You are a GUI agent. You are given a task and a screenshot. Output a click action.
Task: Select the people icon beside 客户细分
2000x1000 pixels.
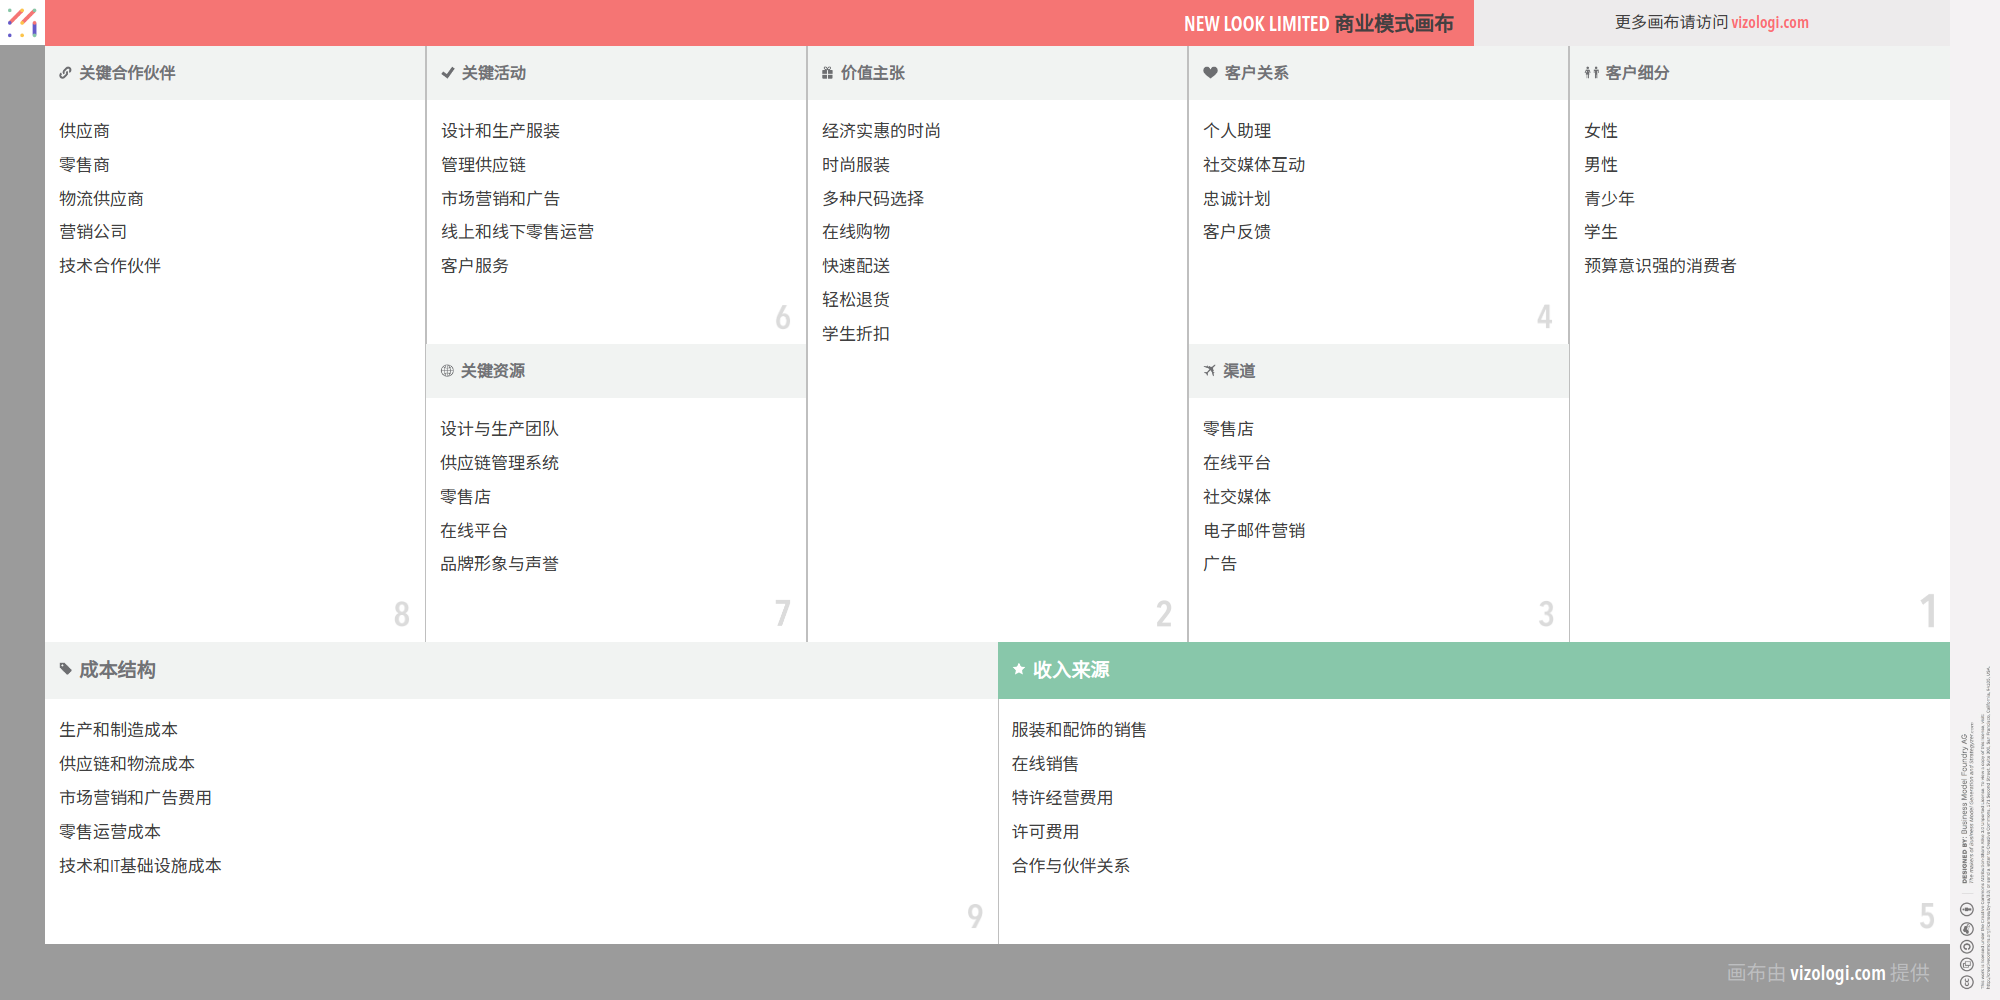(x=1590, y=72)
